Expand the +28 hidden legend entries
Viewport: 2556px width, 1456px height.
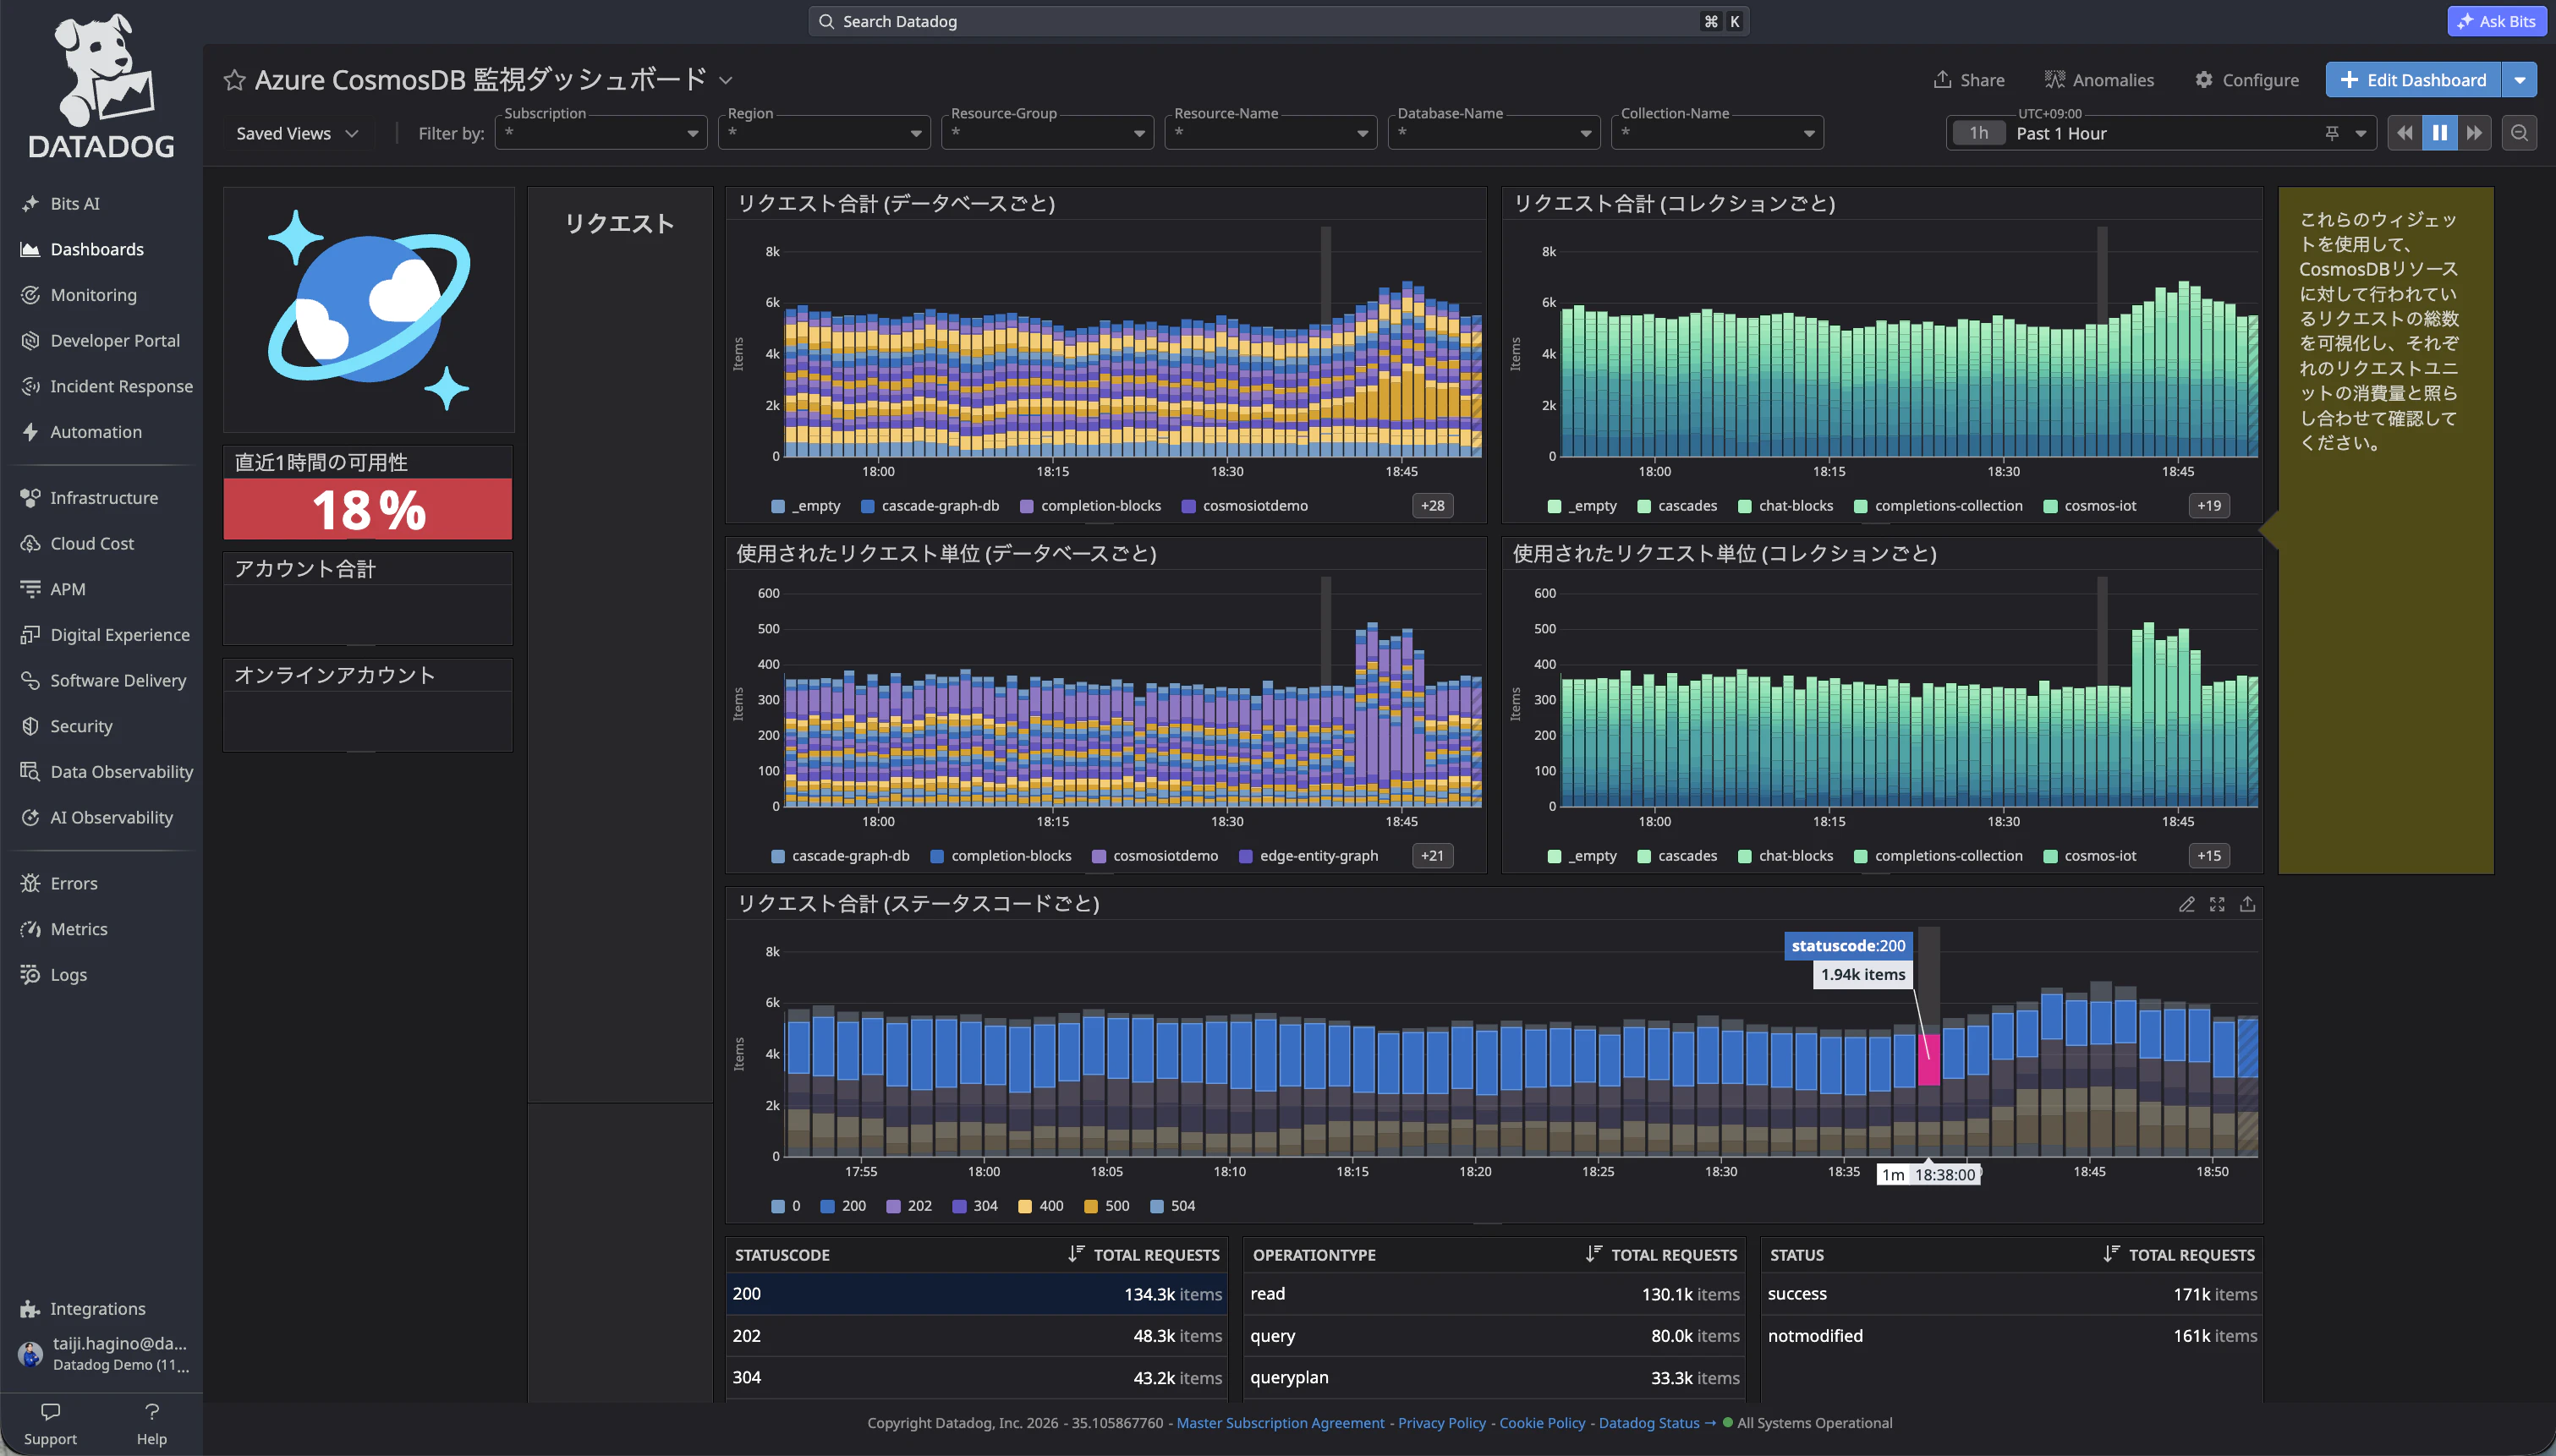coord(1433,506)
